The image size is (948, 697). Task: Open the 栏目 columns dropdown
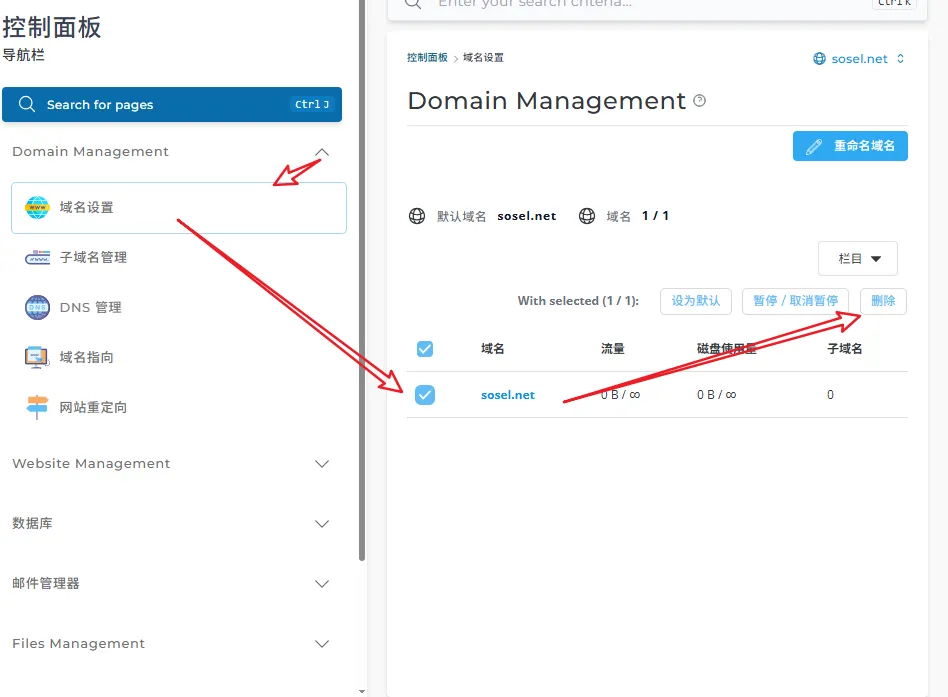click(x=857, y=259)
